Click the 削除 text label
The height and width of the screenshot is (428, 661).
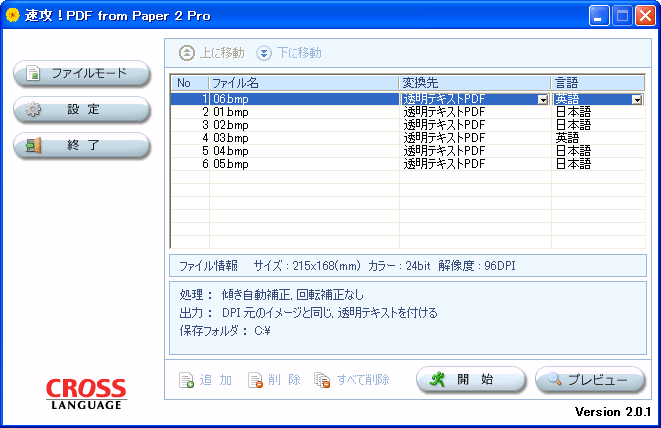(284, 380)
